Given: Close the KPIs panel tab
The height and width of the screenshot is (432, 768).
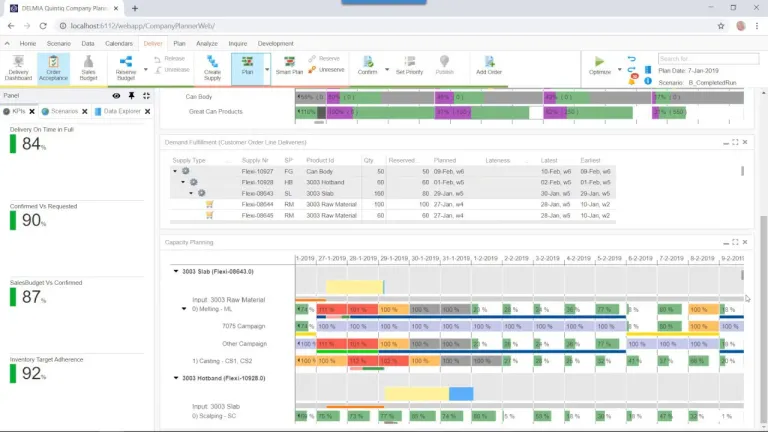Looking at the screenshot, I should point(32,111).
